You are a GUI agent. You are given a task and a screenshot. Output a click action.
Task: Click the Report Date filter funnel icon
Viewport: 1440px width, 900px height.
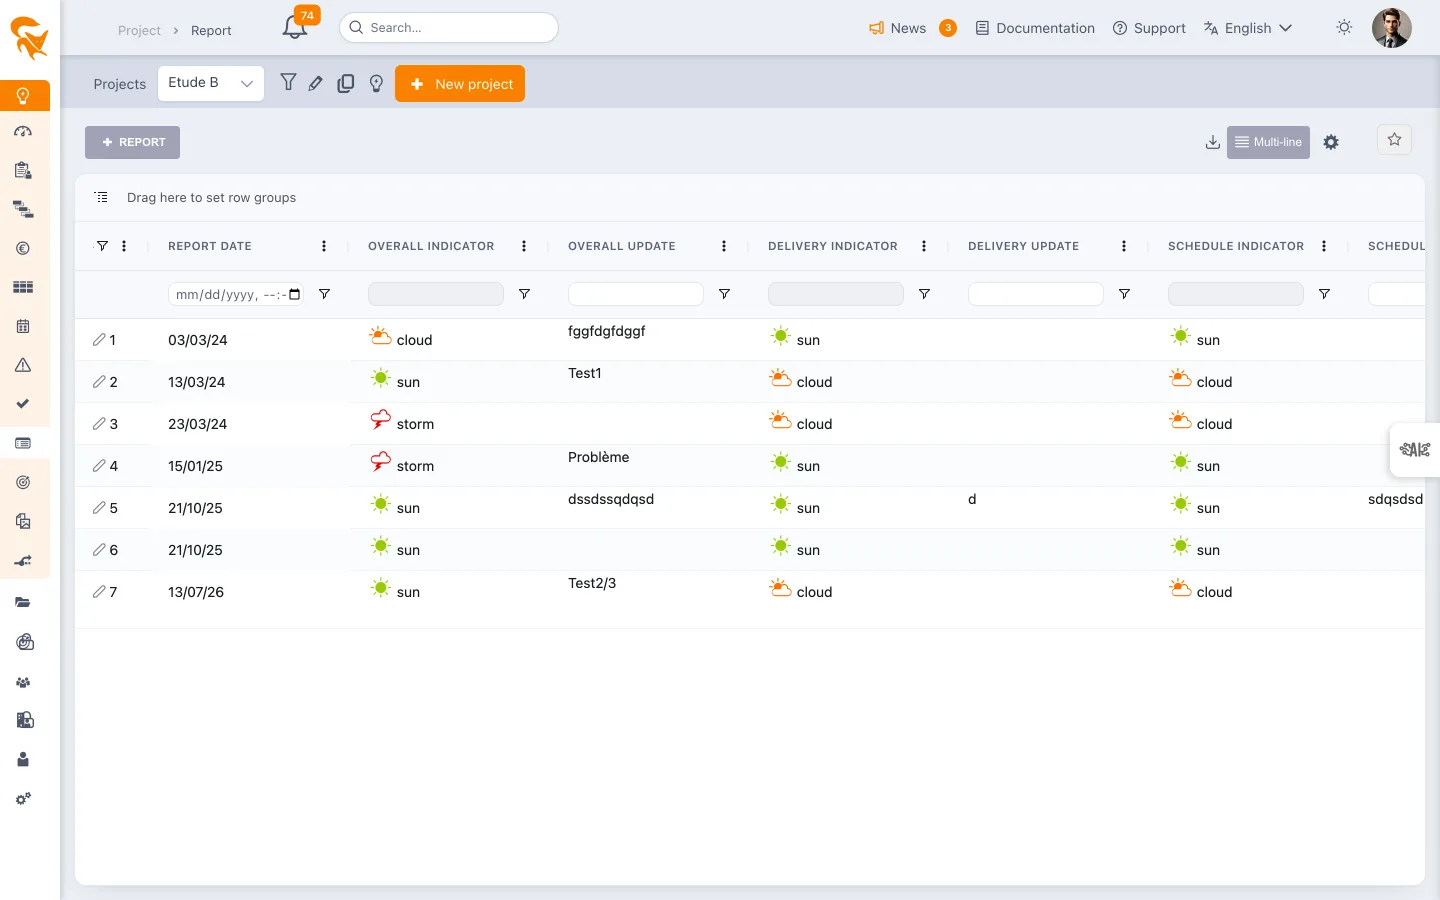[x=324, y=294]
